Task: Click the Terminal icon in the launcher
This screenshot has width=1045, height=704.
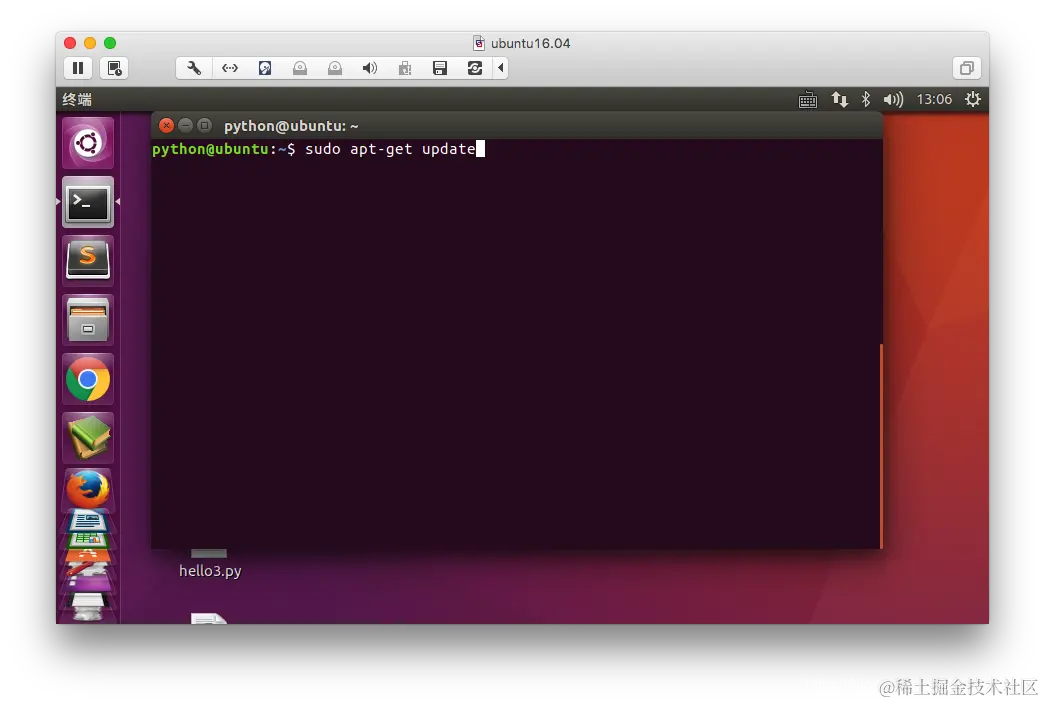Action: point(88,202)
